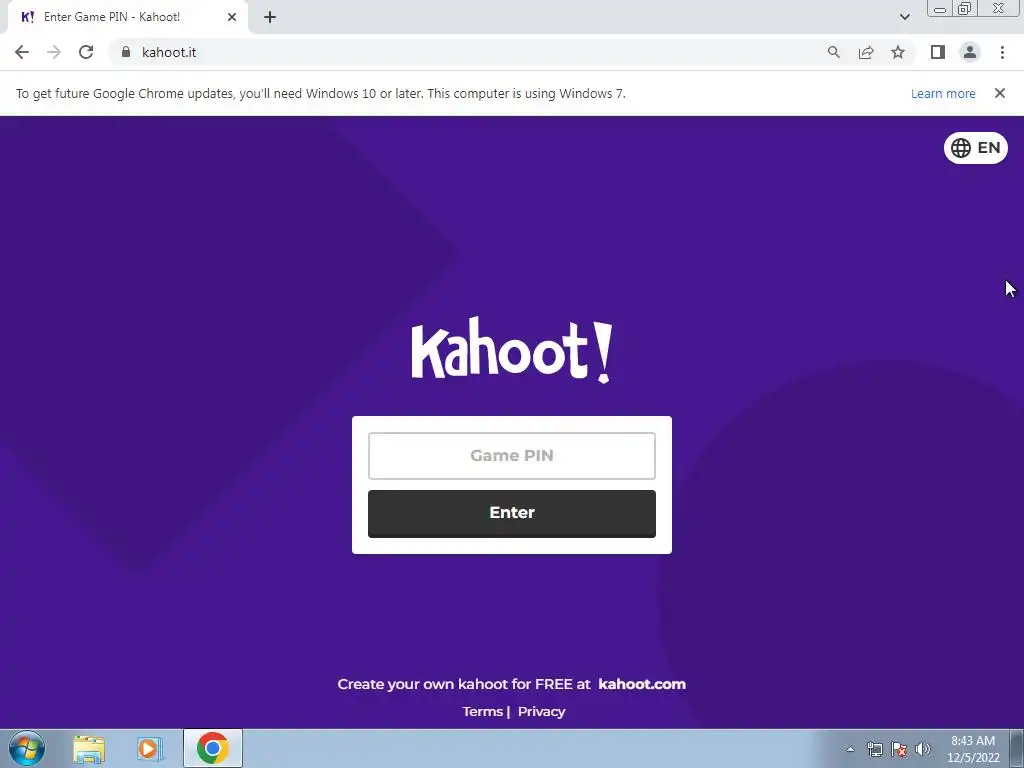Screen dimensions: 1024x768
Task: Open the Terms link
Action: point(483,711)
